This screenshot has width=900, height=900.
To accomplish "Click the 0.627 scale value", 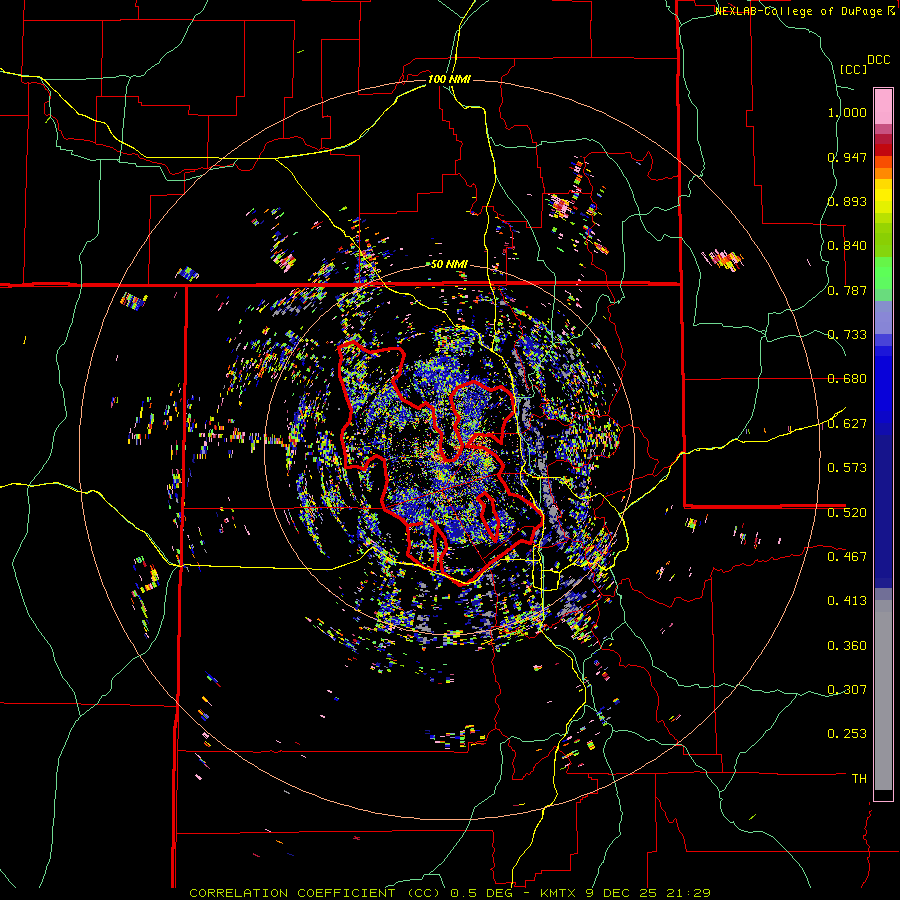I will tap(847, 424).
